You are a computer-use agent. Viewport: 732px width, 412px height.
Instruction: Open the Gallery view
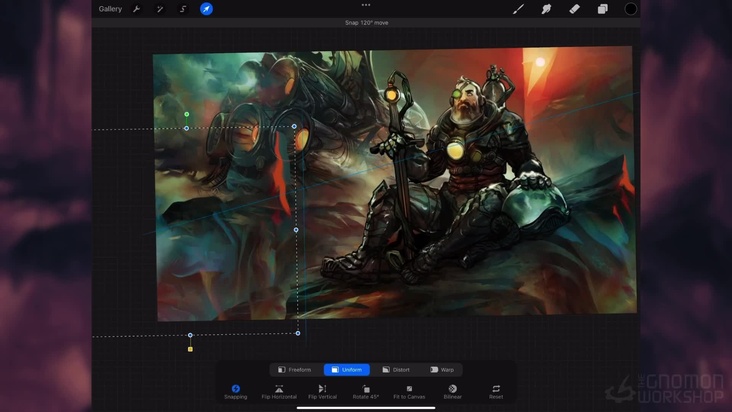(x=110, y=9)
